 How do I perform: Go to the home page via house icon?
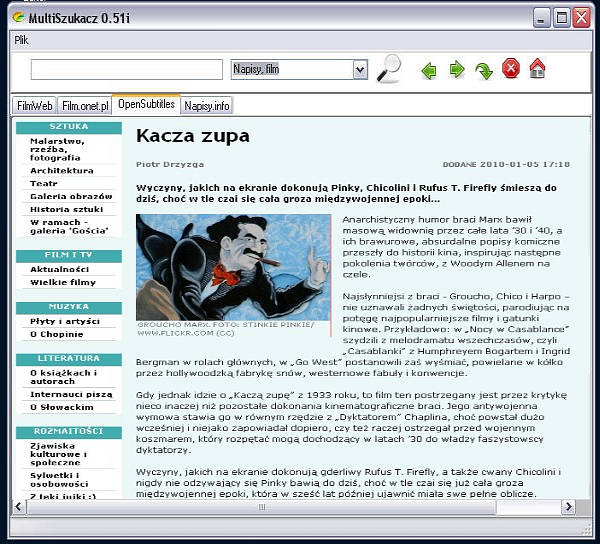click(x=537, y=68)
